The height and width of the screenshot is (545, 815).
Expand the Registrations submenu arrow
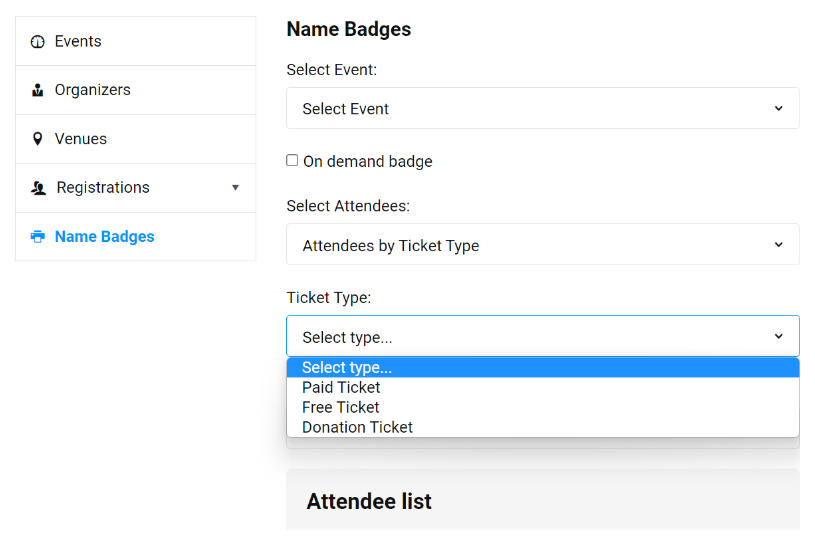click(235, 188)
